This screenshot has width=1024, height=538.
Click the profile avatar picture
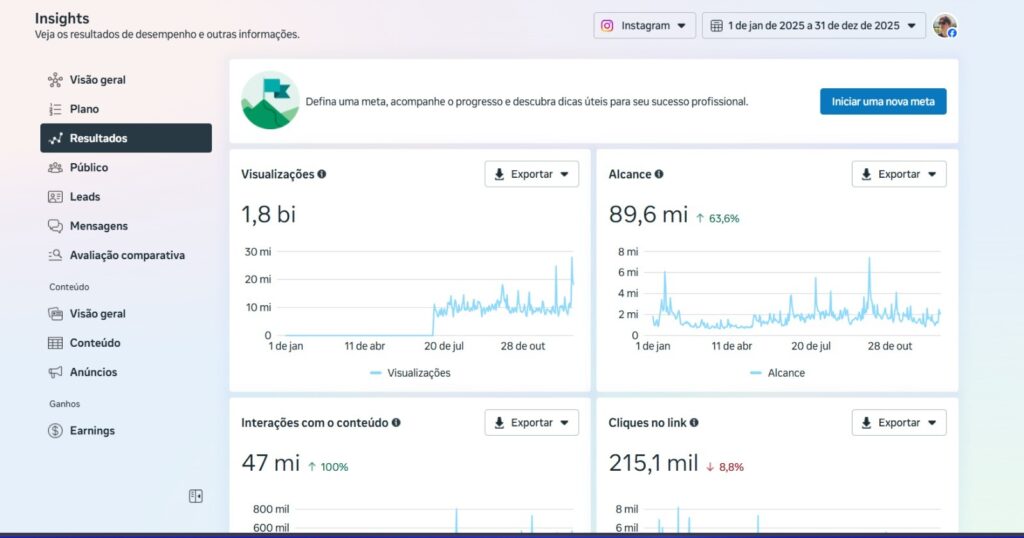point(944,26)
